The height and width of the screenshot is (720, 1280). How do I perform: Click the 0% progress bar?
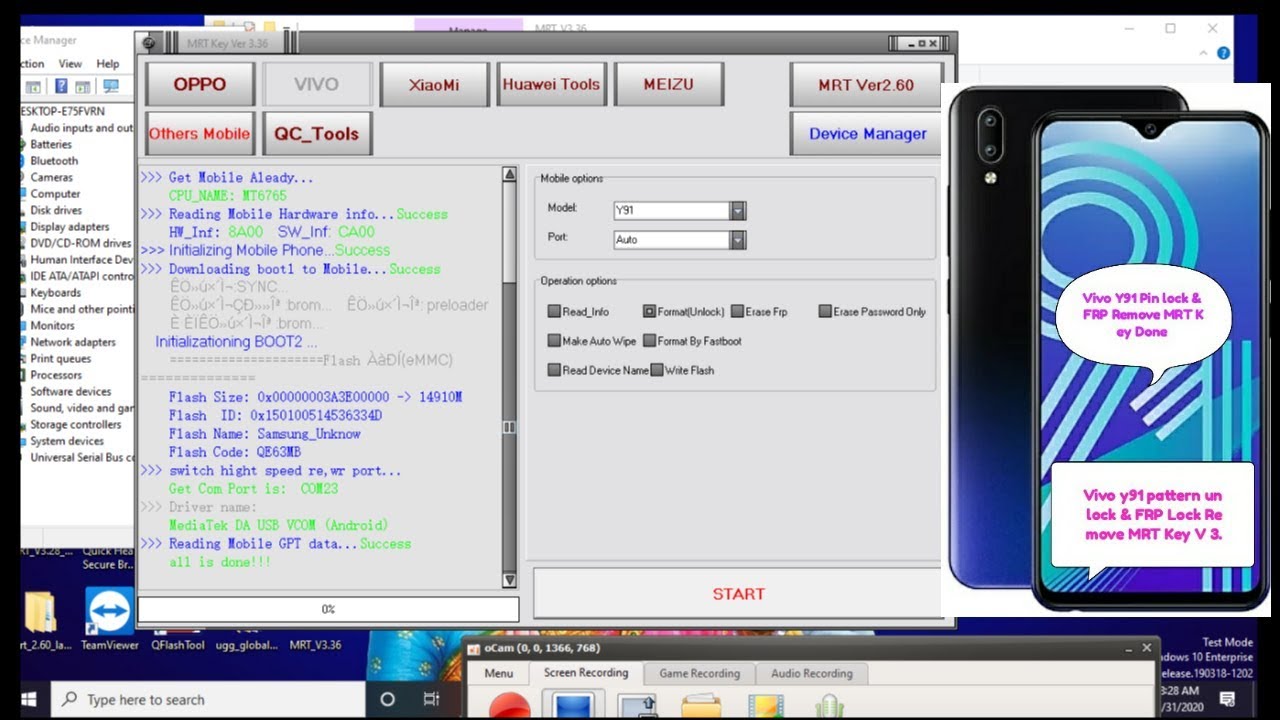(328, 609)
